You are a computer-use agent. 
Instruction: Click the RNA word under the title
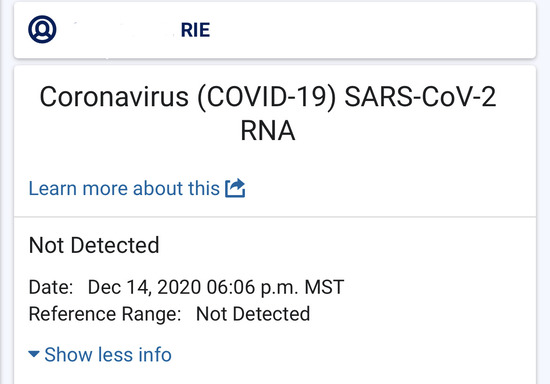268,130
